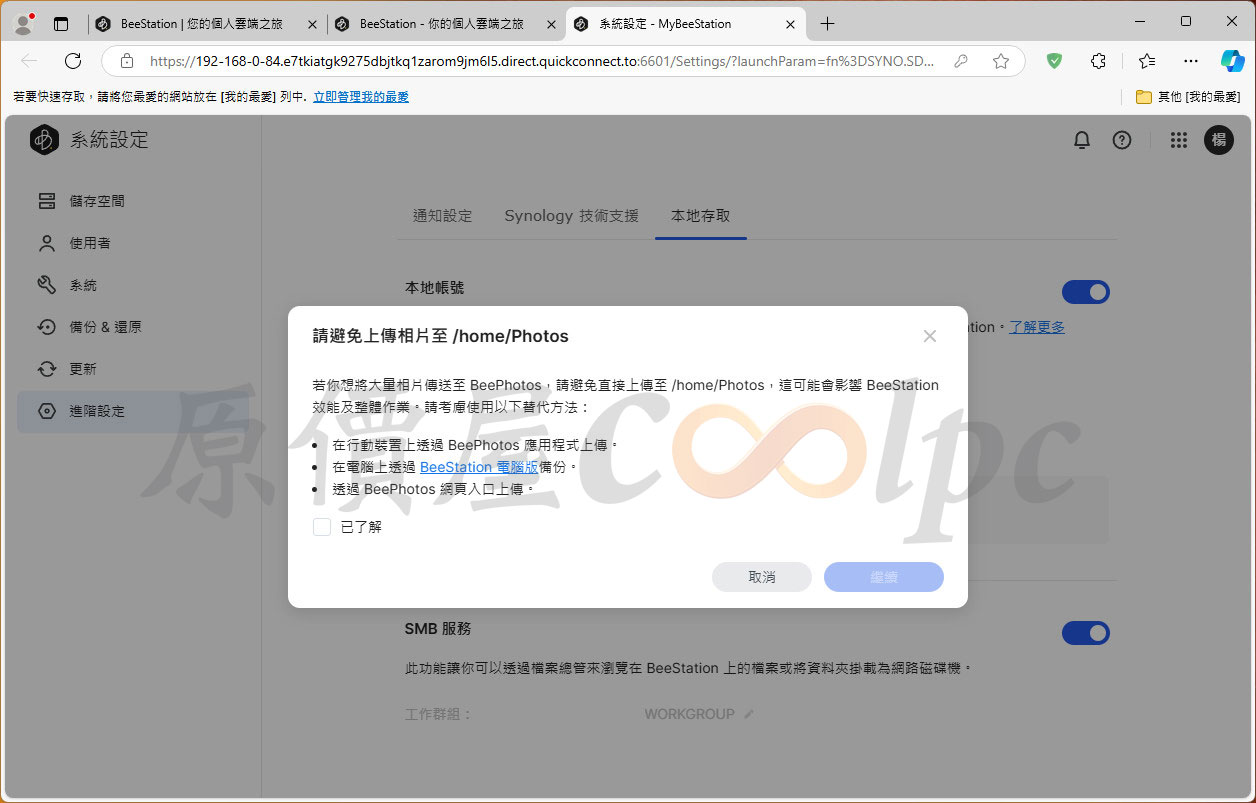Open the green shield extension icon
The image size is (1256, 803).
pos(1054,61)
